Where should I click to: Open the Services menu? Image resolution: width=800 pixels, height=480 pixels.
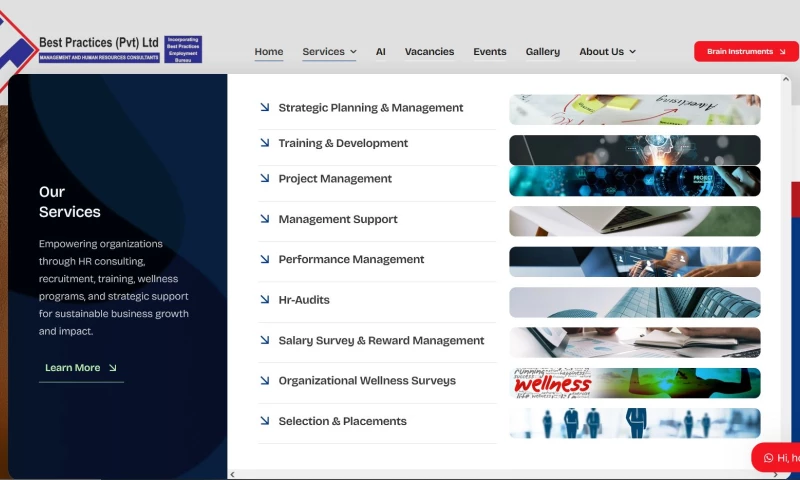click(x=323, y=52)
